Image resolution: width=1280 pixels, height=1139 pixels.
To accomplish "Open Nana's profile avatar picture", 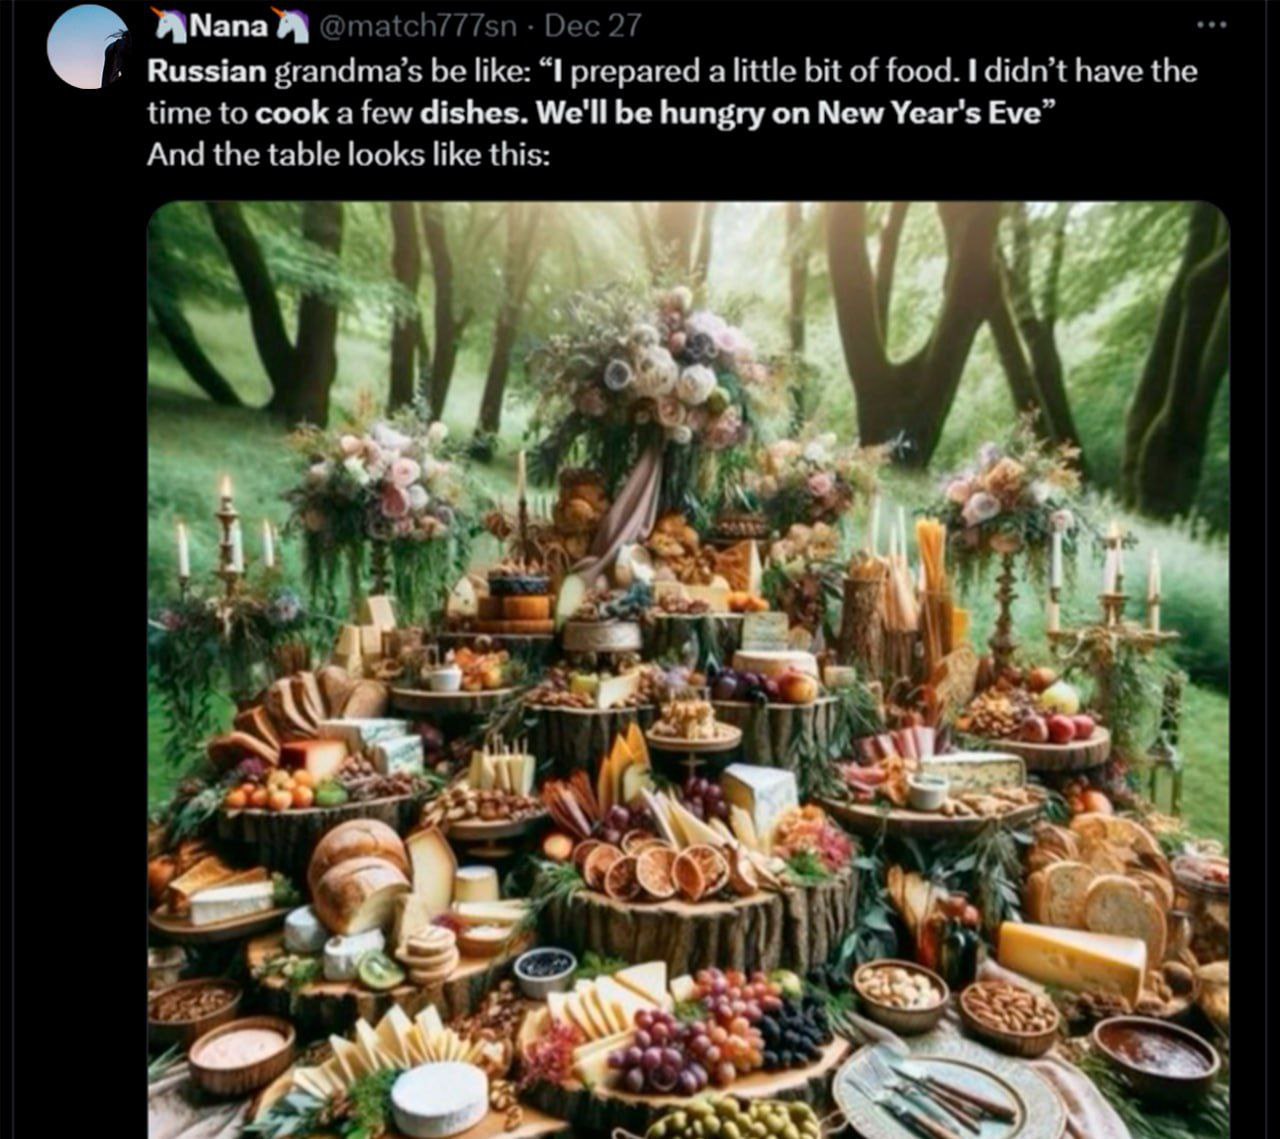I will [87, 47].
